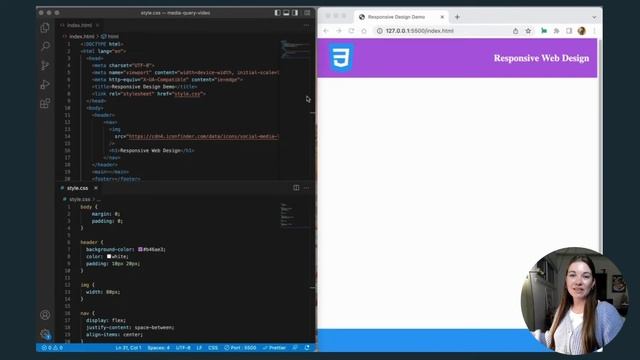Toggle the primary side bar layout icon
The image size is (640, 360).
coord(277,13)
